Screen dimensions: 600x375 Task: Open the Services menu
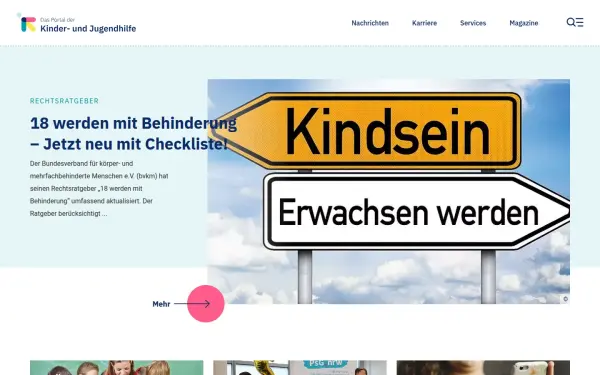[473, 23]
